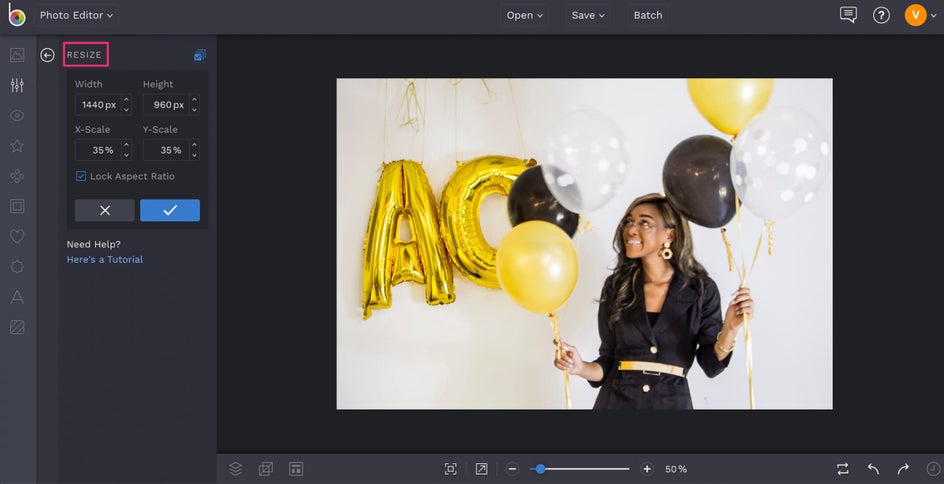Cancel resize with the X button
This screenshot has height=484, width=944.
point(105,210)
